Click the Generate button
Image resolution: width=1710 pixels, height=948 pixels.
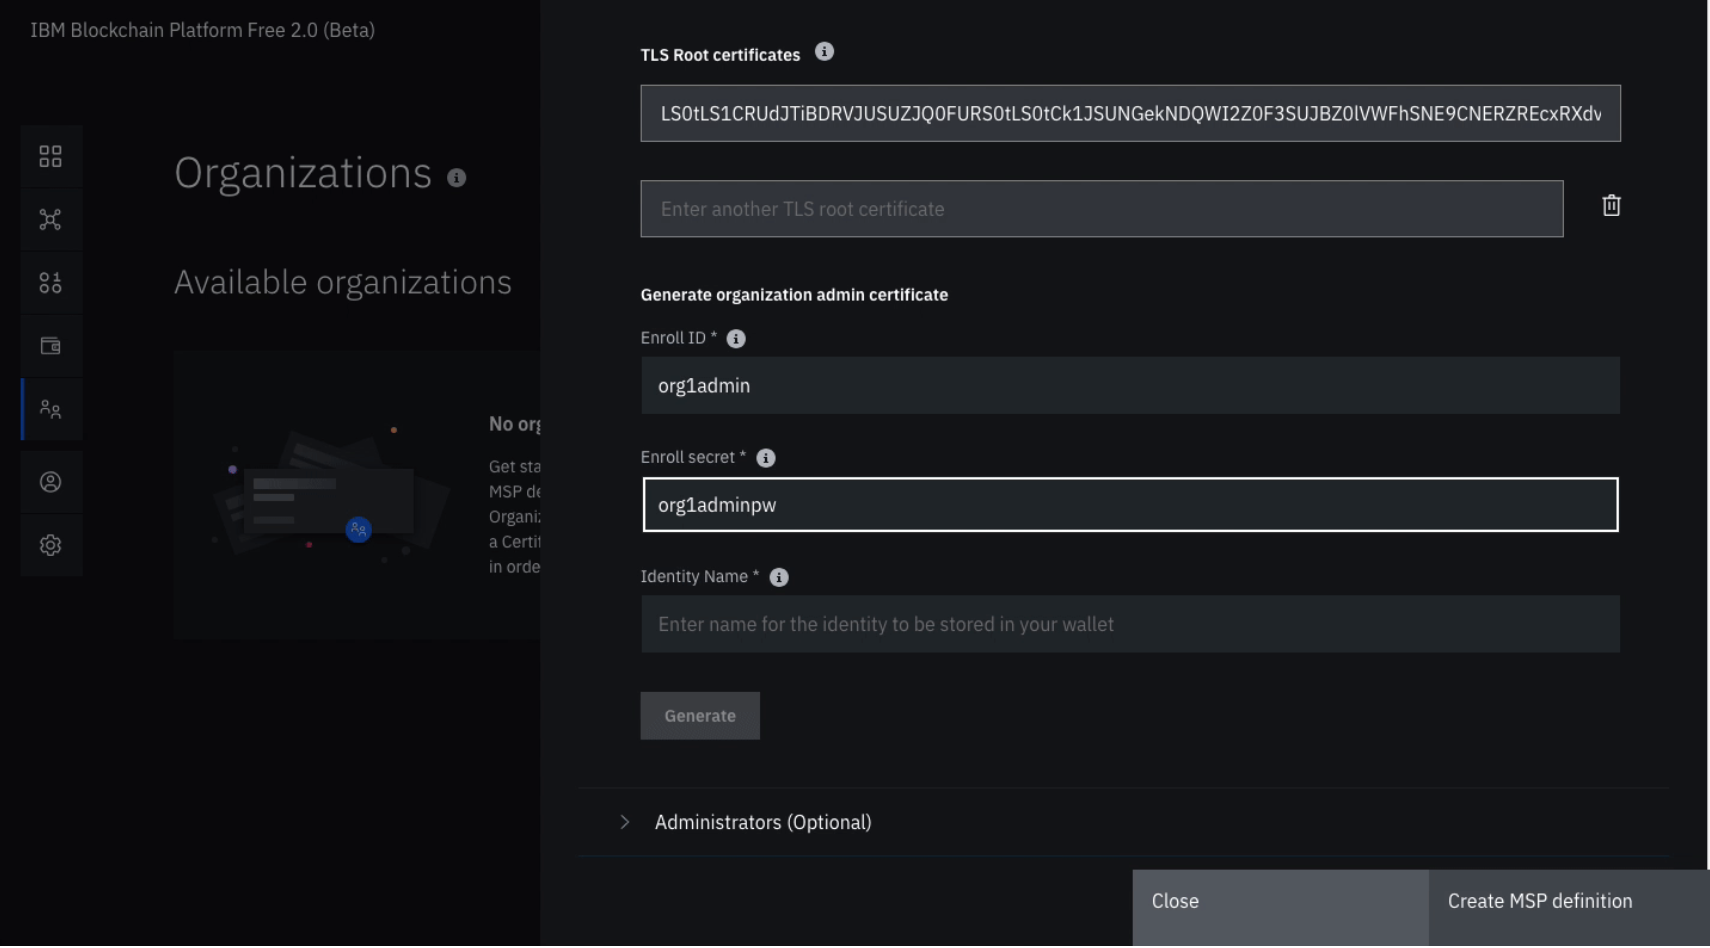pyautogui.click(x=700, y=716)
